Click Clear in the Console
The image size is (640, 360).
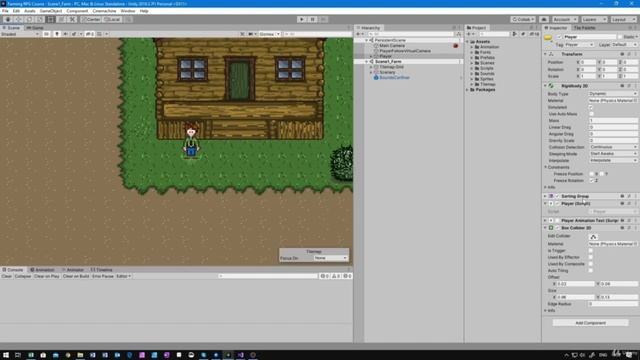coord(7,276)
